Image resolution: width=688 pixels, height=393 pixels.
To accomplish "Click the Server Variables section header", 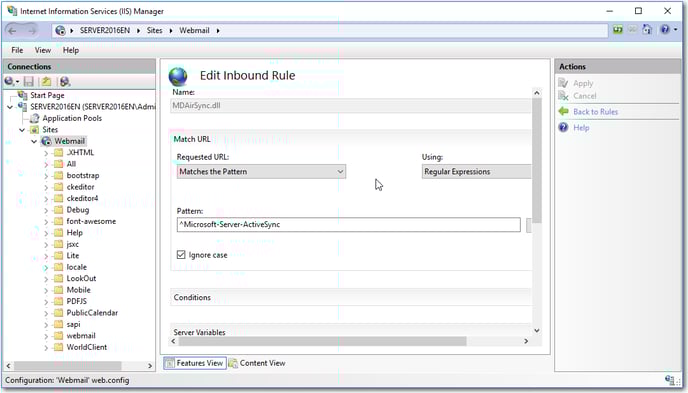I will (351, 332).
